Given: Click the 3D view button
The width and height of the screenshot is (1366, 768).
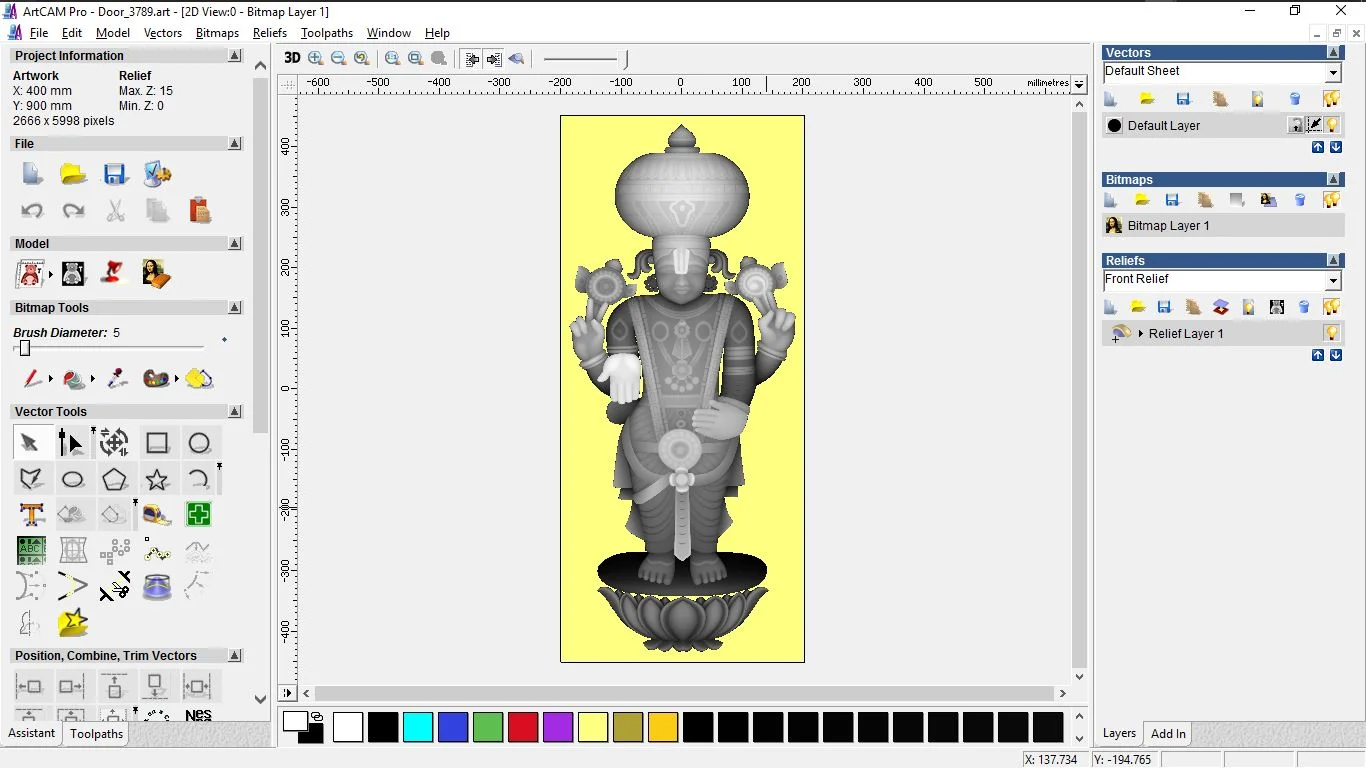Looking at the screenshot, I should pos(292,58).
